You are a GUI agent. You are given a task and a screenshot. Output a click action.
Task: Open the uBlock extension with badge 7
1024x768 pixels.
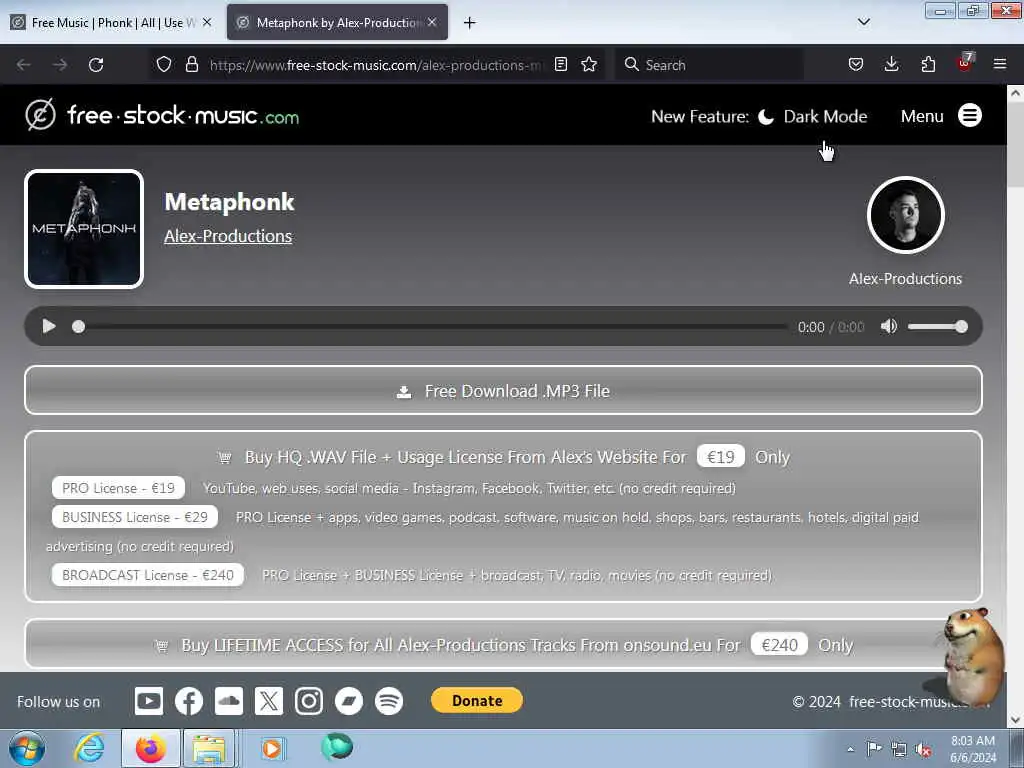965,63
